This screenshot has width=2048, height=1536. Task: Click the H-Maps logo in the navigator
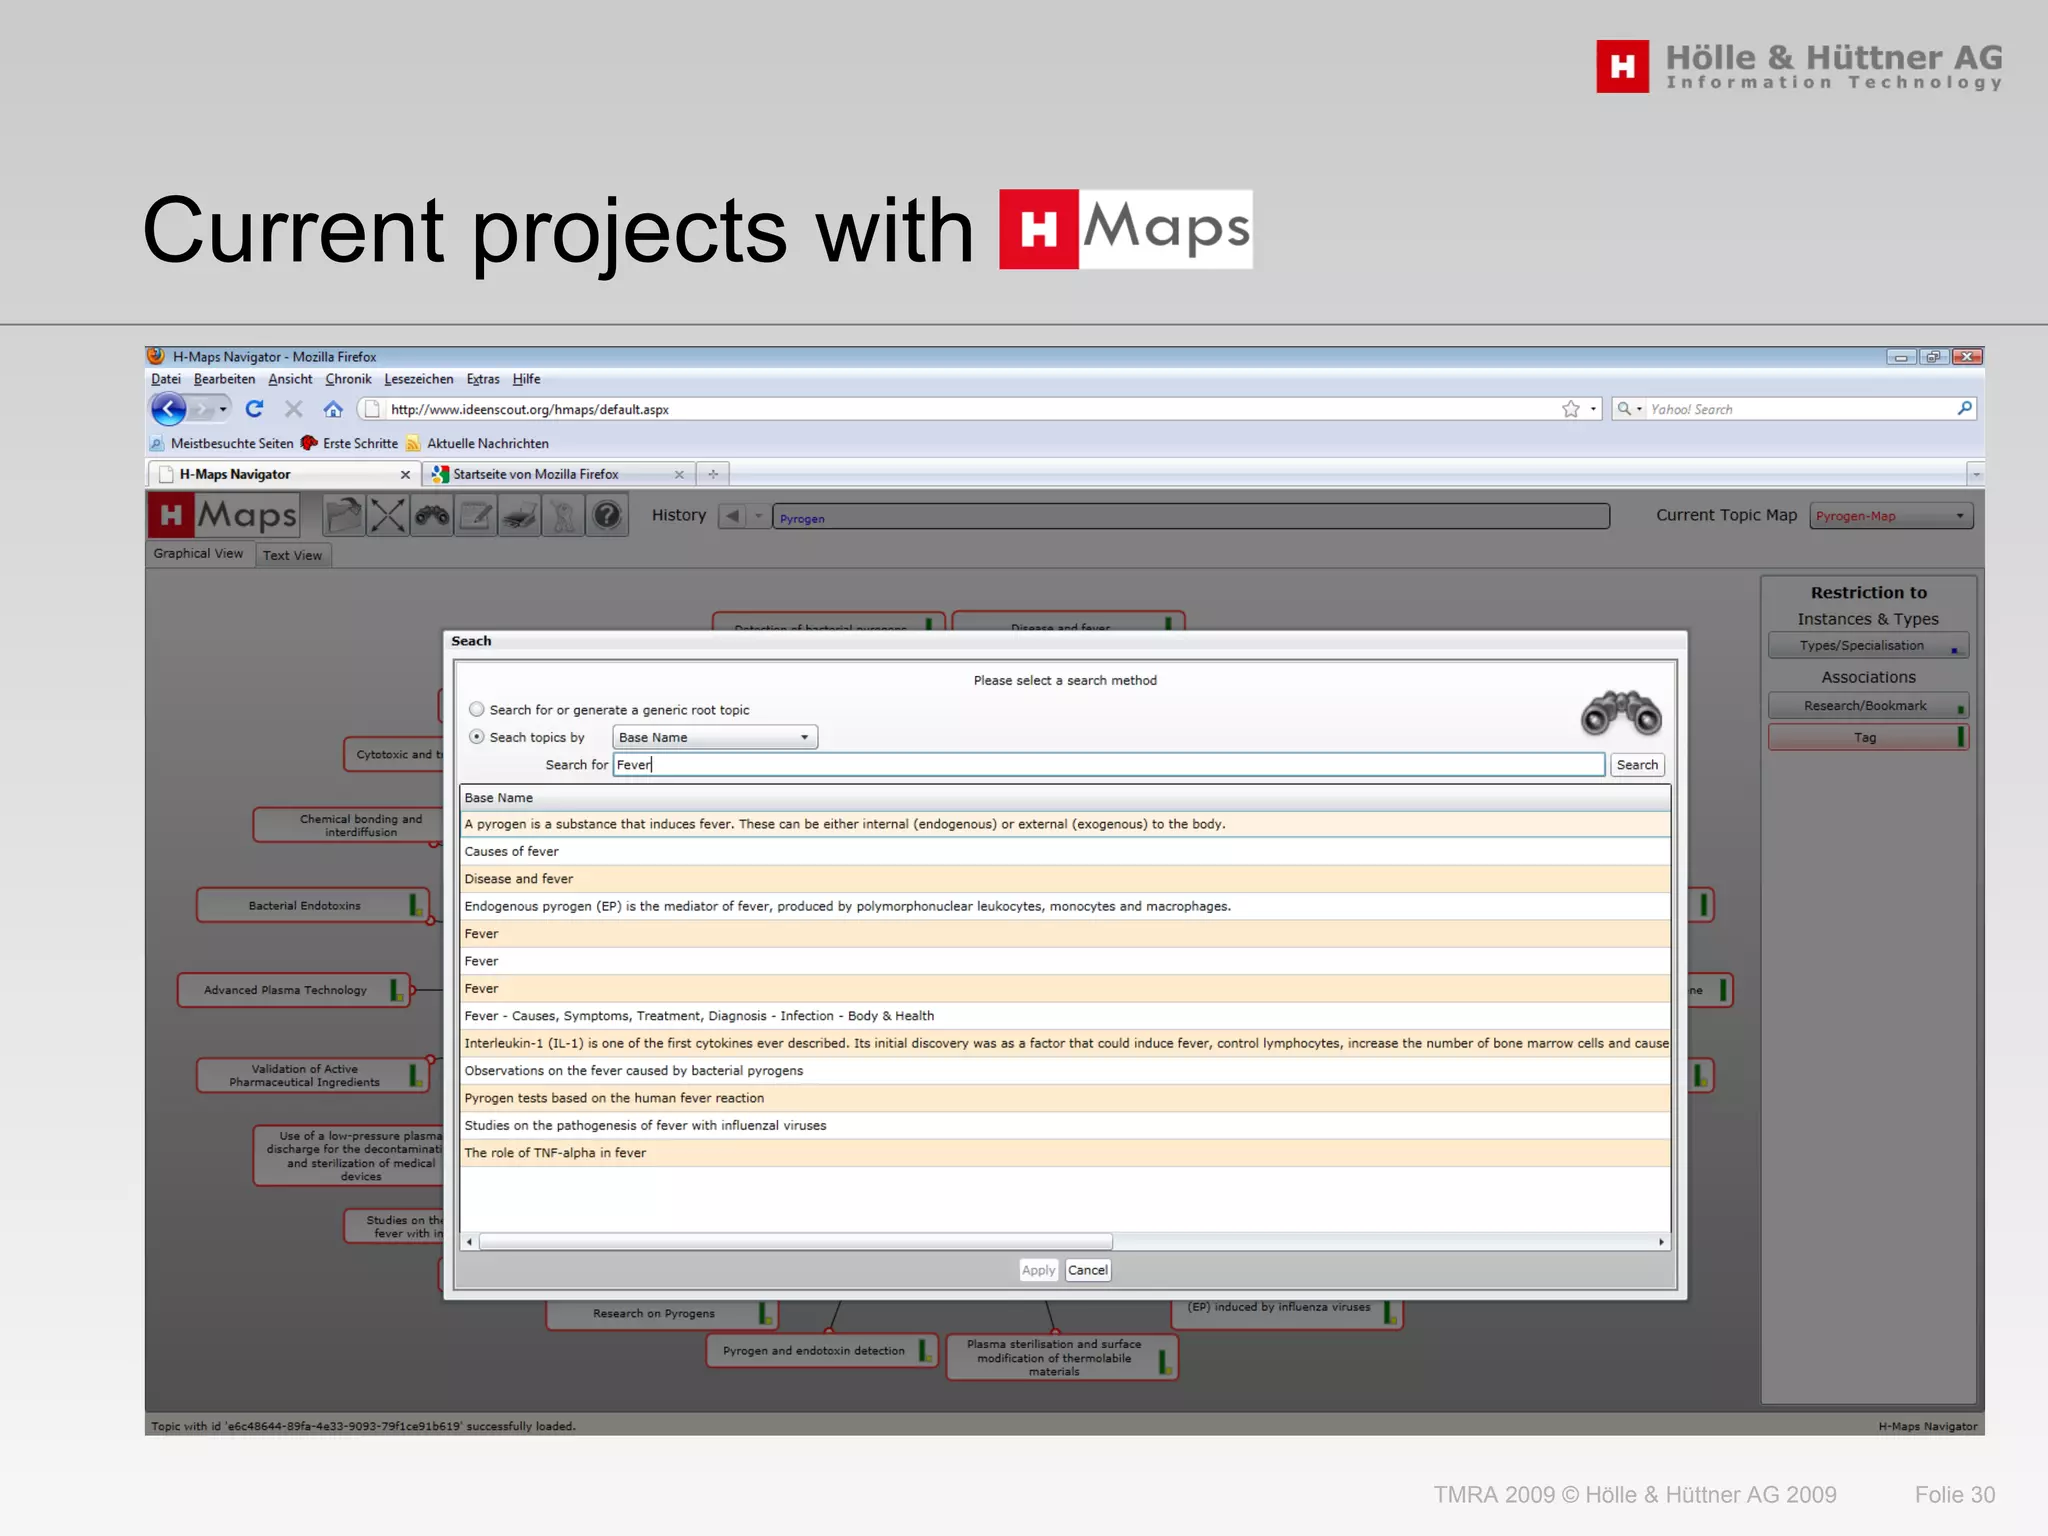[x=224, y=515]
